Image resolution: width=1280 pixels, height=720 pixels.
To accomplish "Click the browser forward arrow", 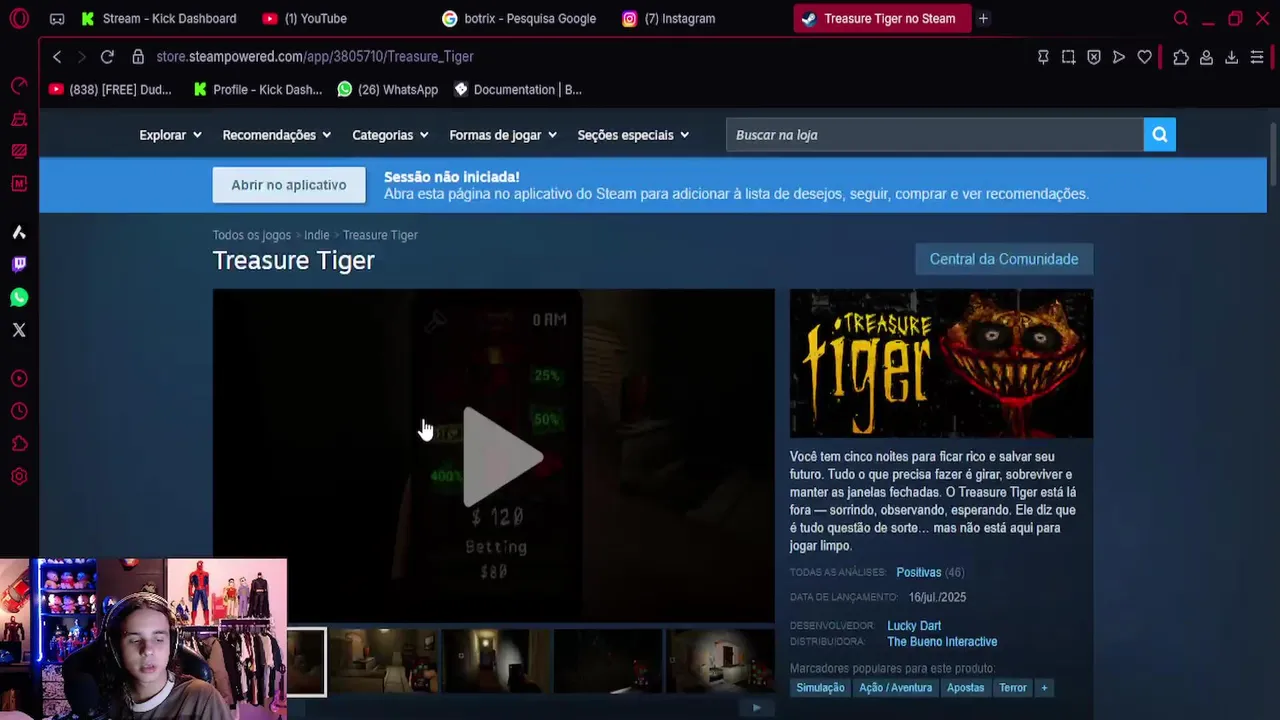I will 82,57.
